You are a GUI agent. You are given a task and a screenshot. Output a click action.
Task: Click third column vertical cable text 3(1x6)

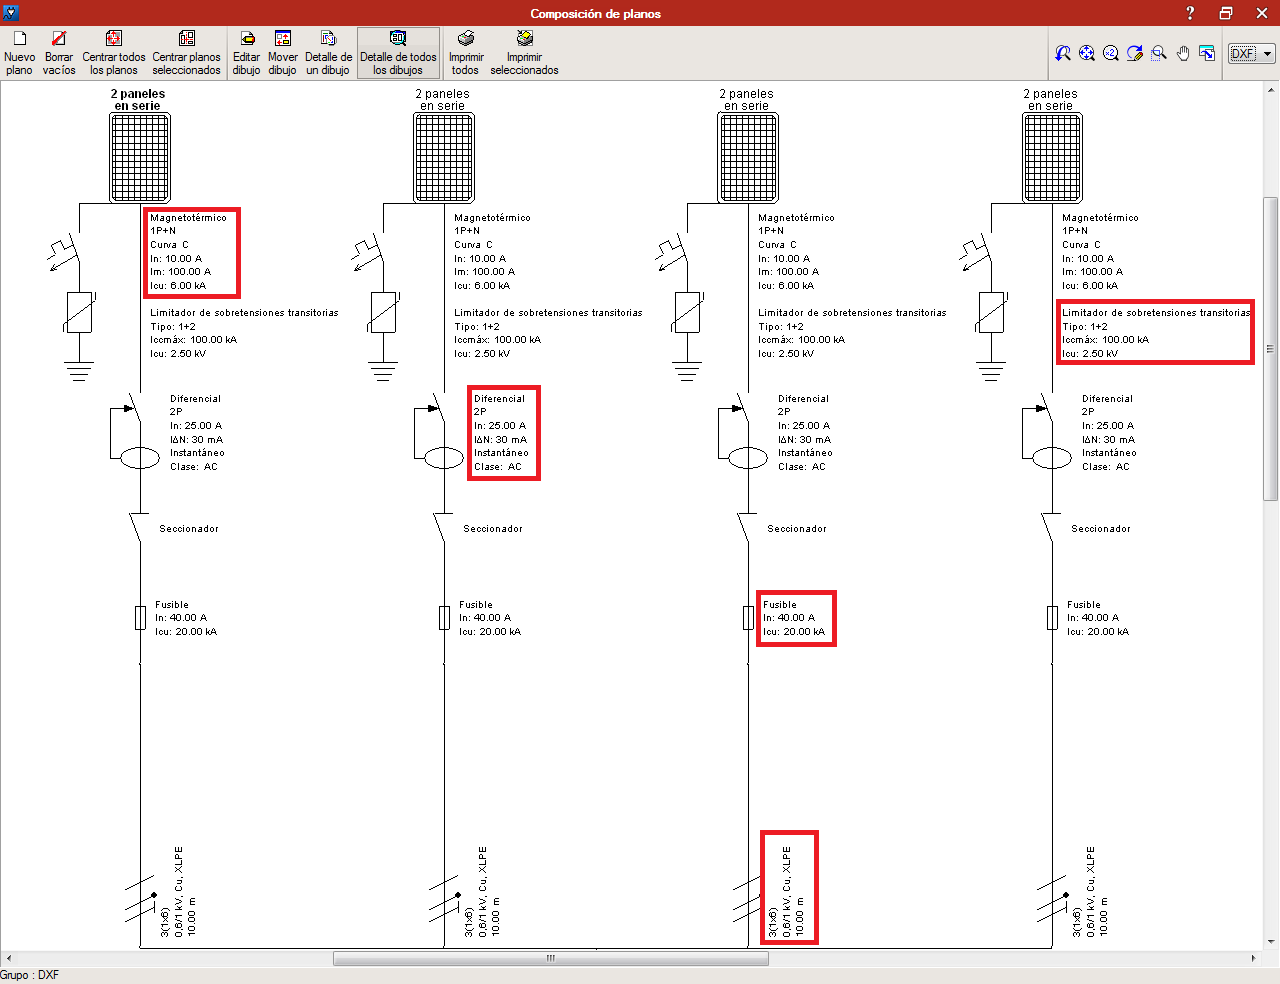773,922
